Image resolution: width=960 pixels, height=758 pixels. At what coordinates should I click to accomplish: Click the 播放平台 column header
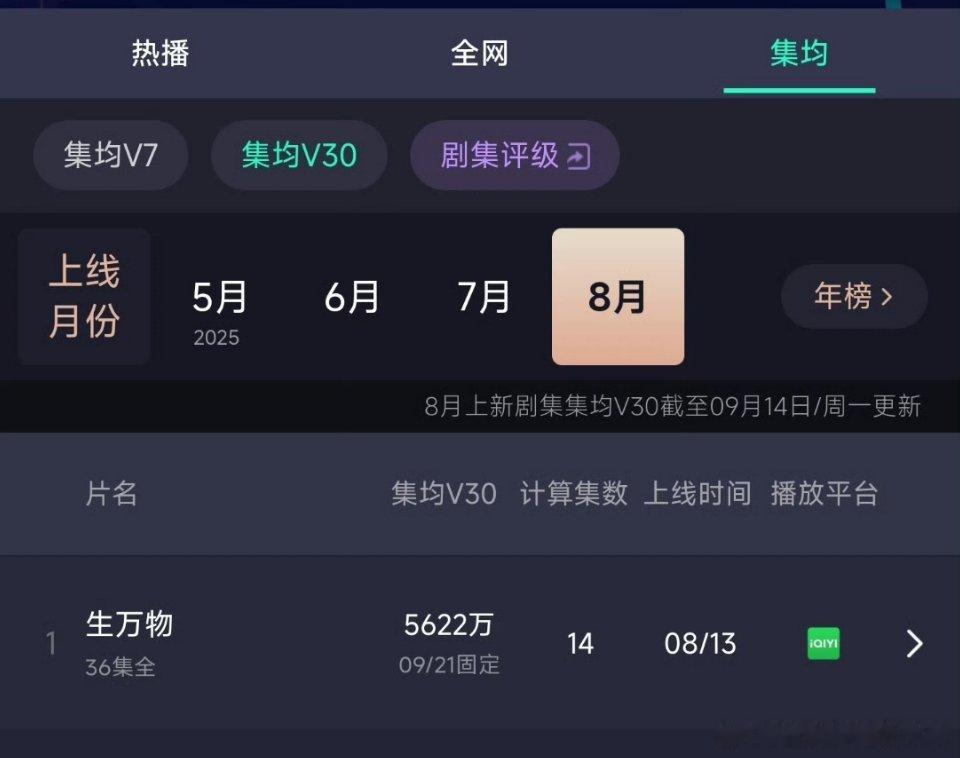(x=825, y=493)
